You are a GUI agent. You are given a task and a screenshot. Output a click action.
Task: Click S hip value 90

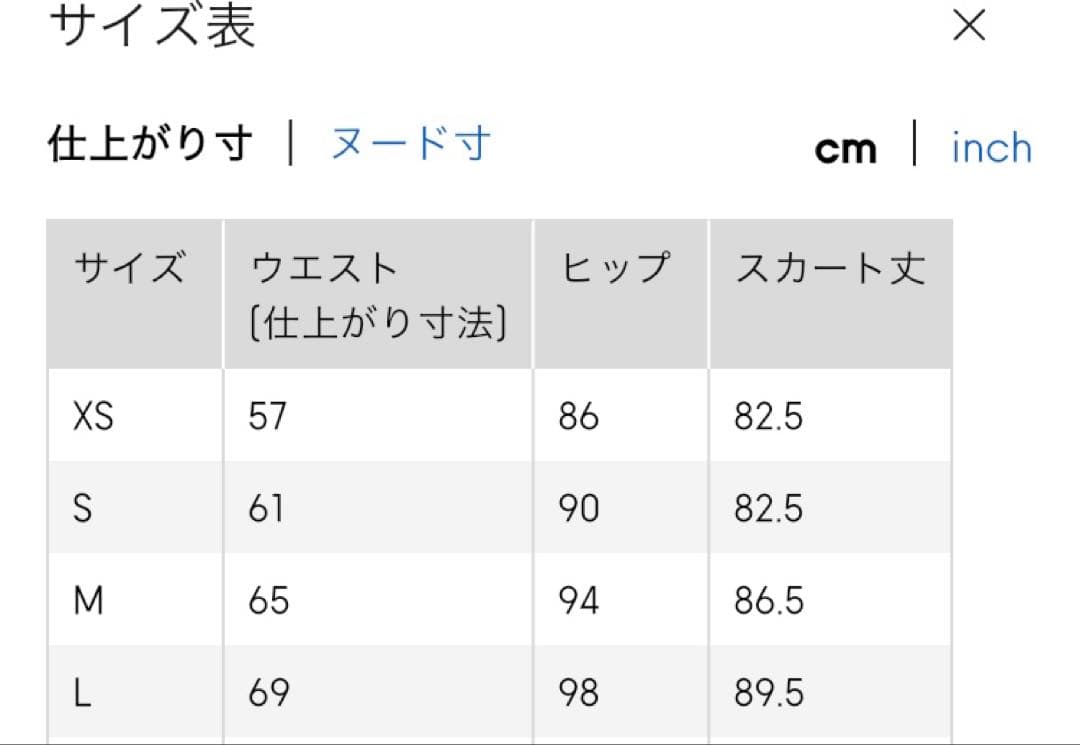click(x=579, y=509)
